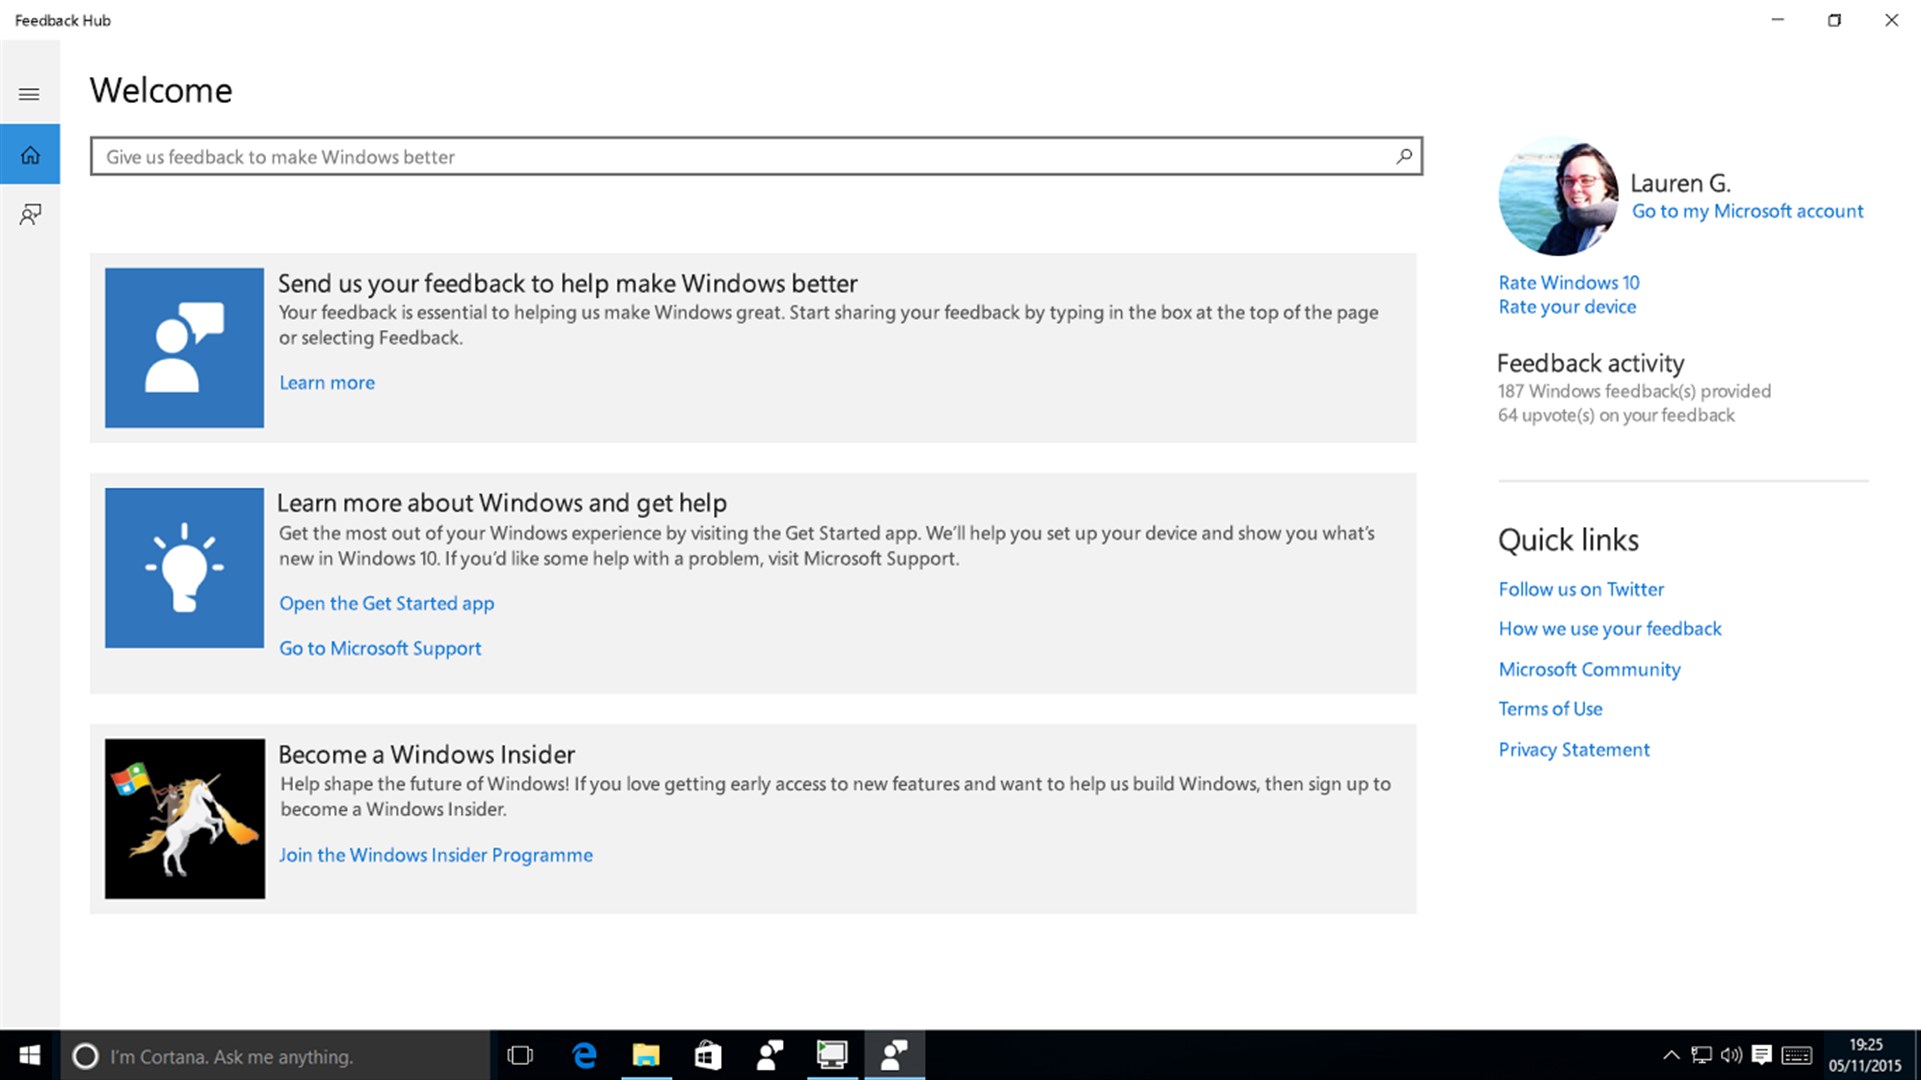
Task: Click the hamburger menu icon
Action: point(29,94)
